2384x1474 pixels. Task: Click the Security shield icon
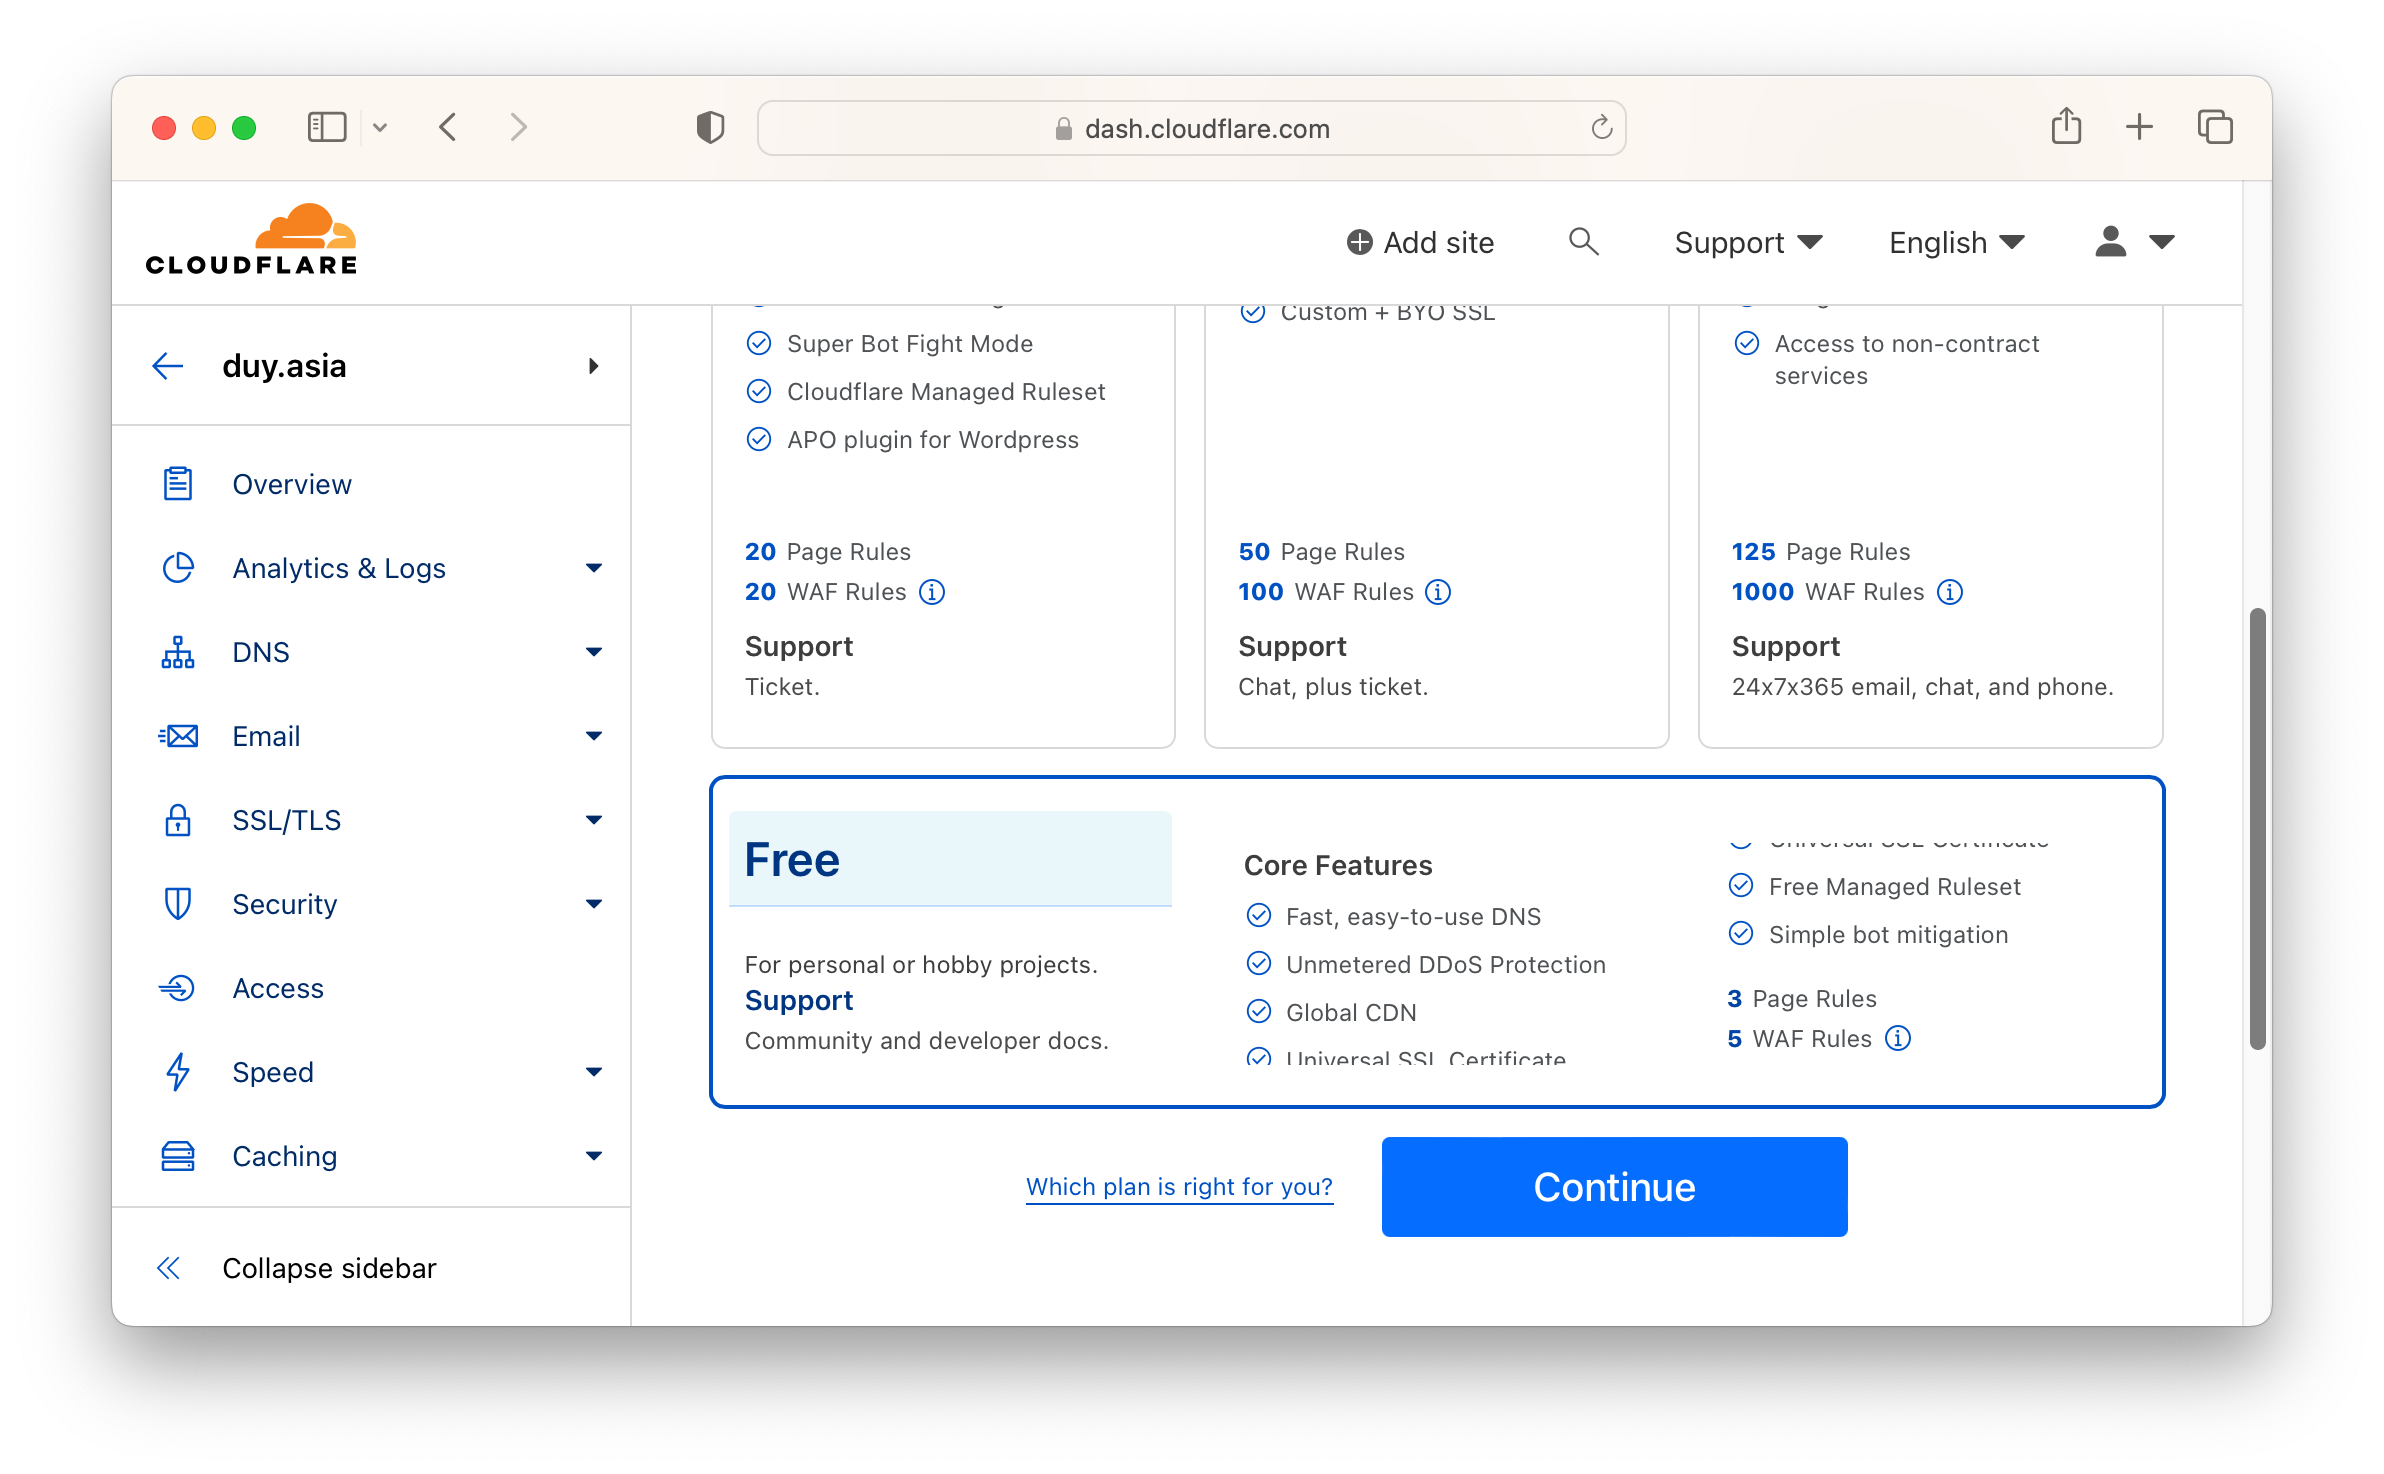tap(177, 903)
